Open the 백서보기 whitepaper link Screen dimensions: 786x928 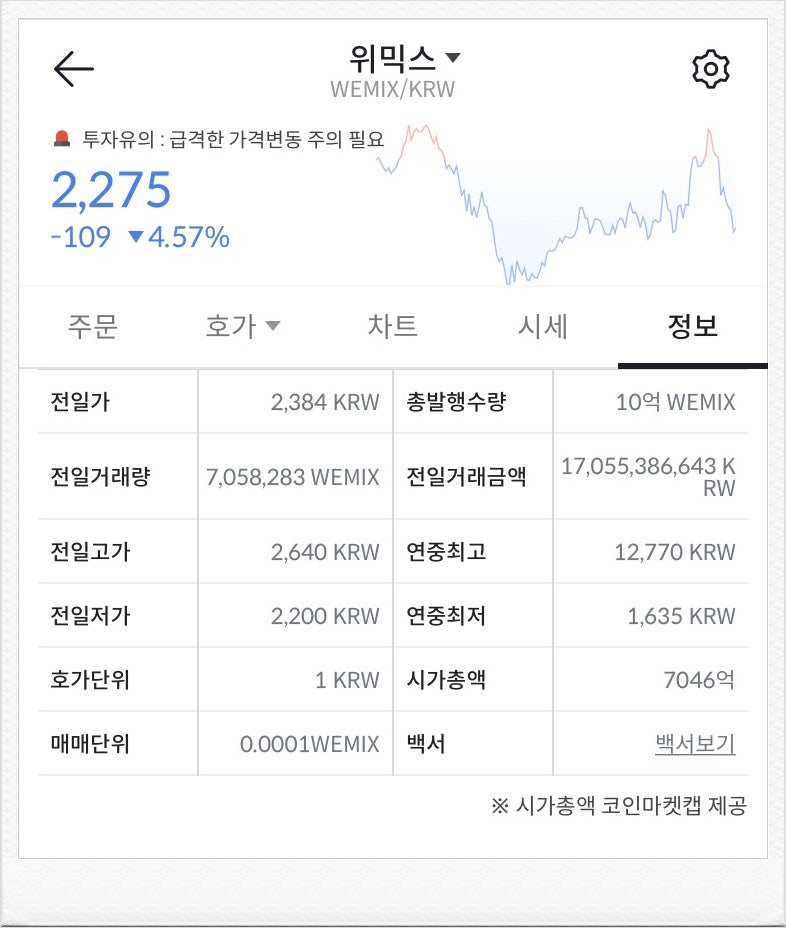[695, 743]
